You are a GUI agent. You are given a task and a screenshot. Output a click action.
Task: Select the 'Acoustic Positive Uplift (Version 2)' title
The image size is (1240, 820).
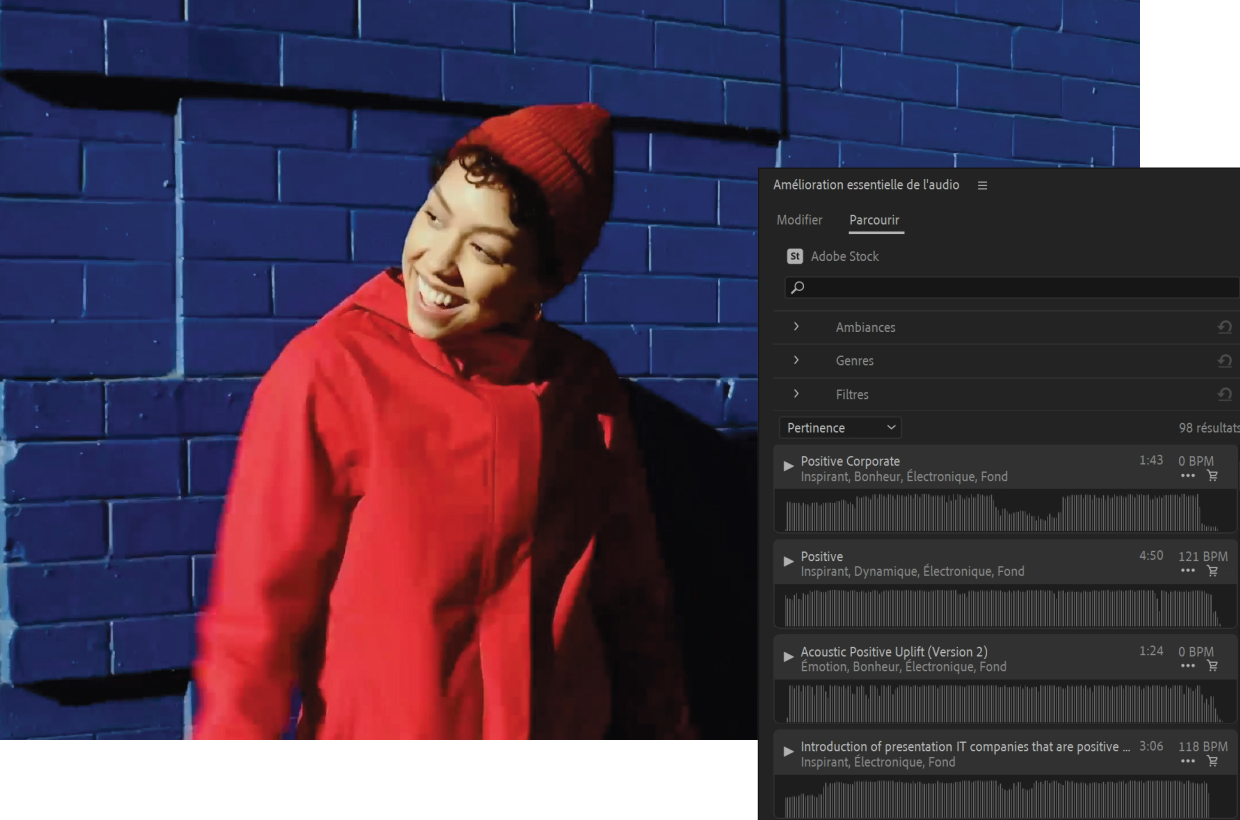tap(894, 652)
